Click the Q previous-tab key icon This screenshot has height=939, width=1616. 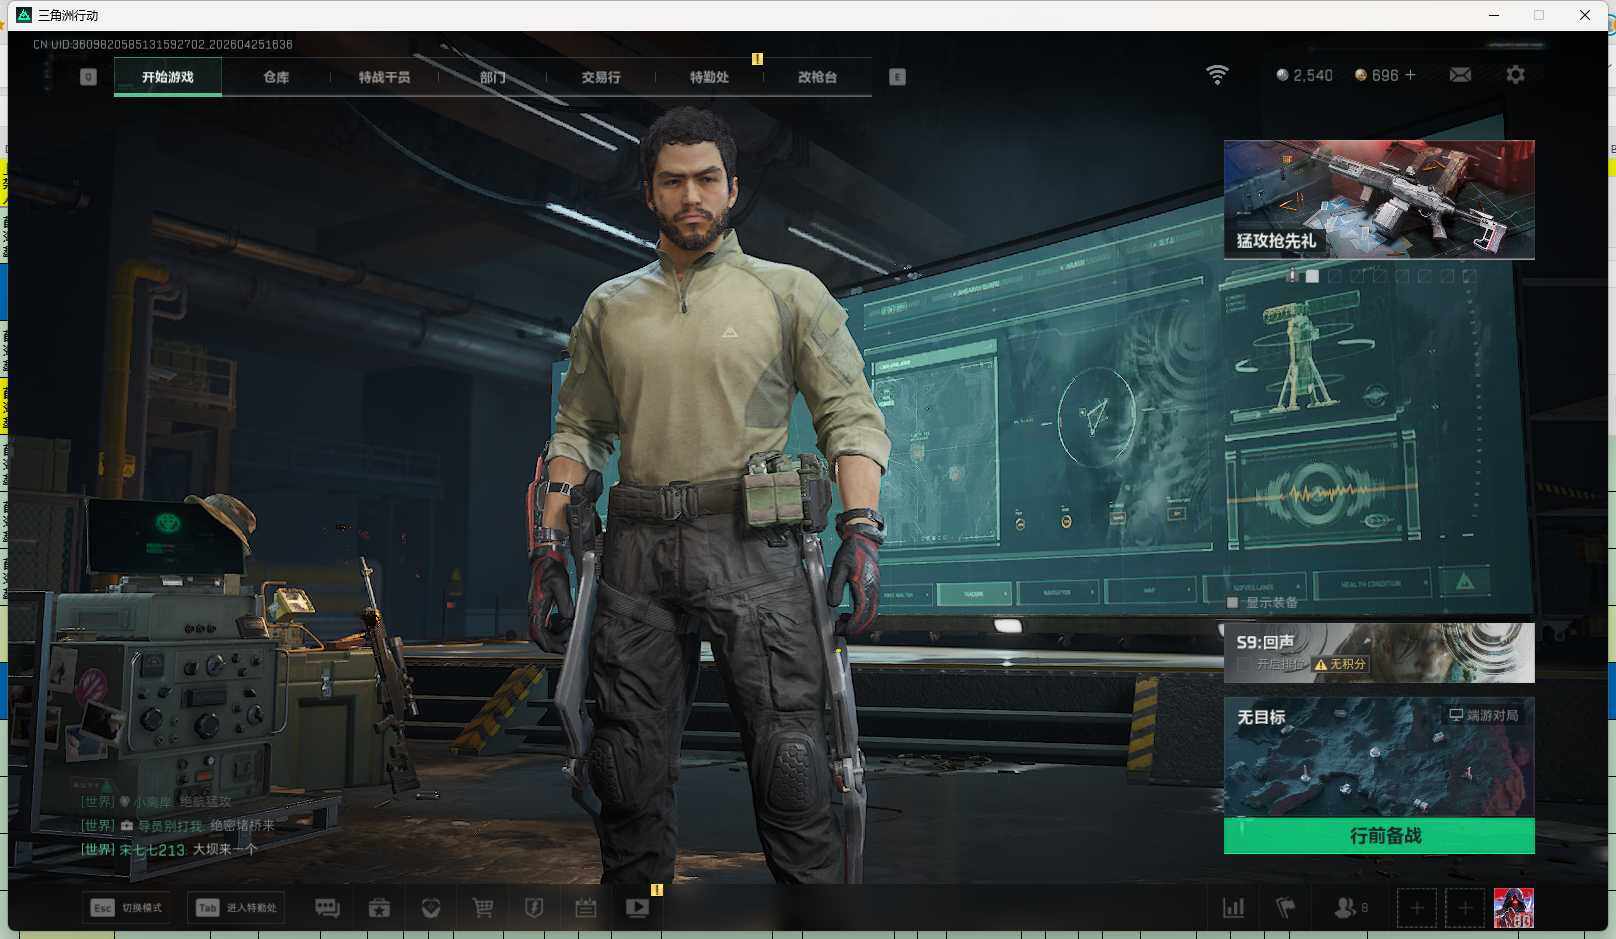point(88,77)
